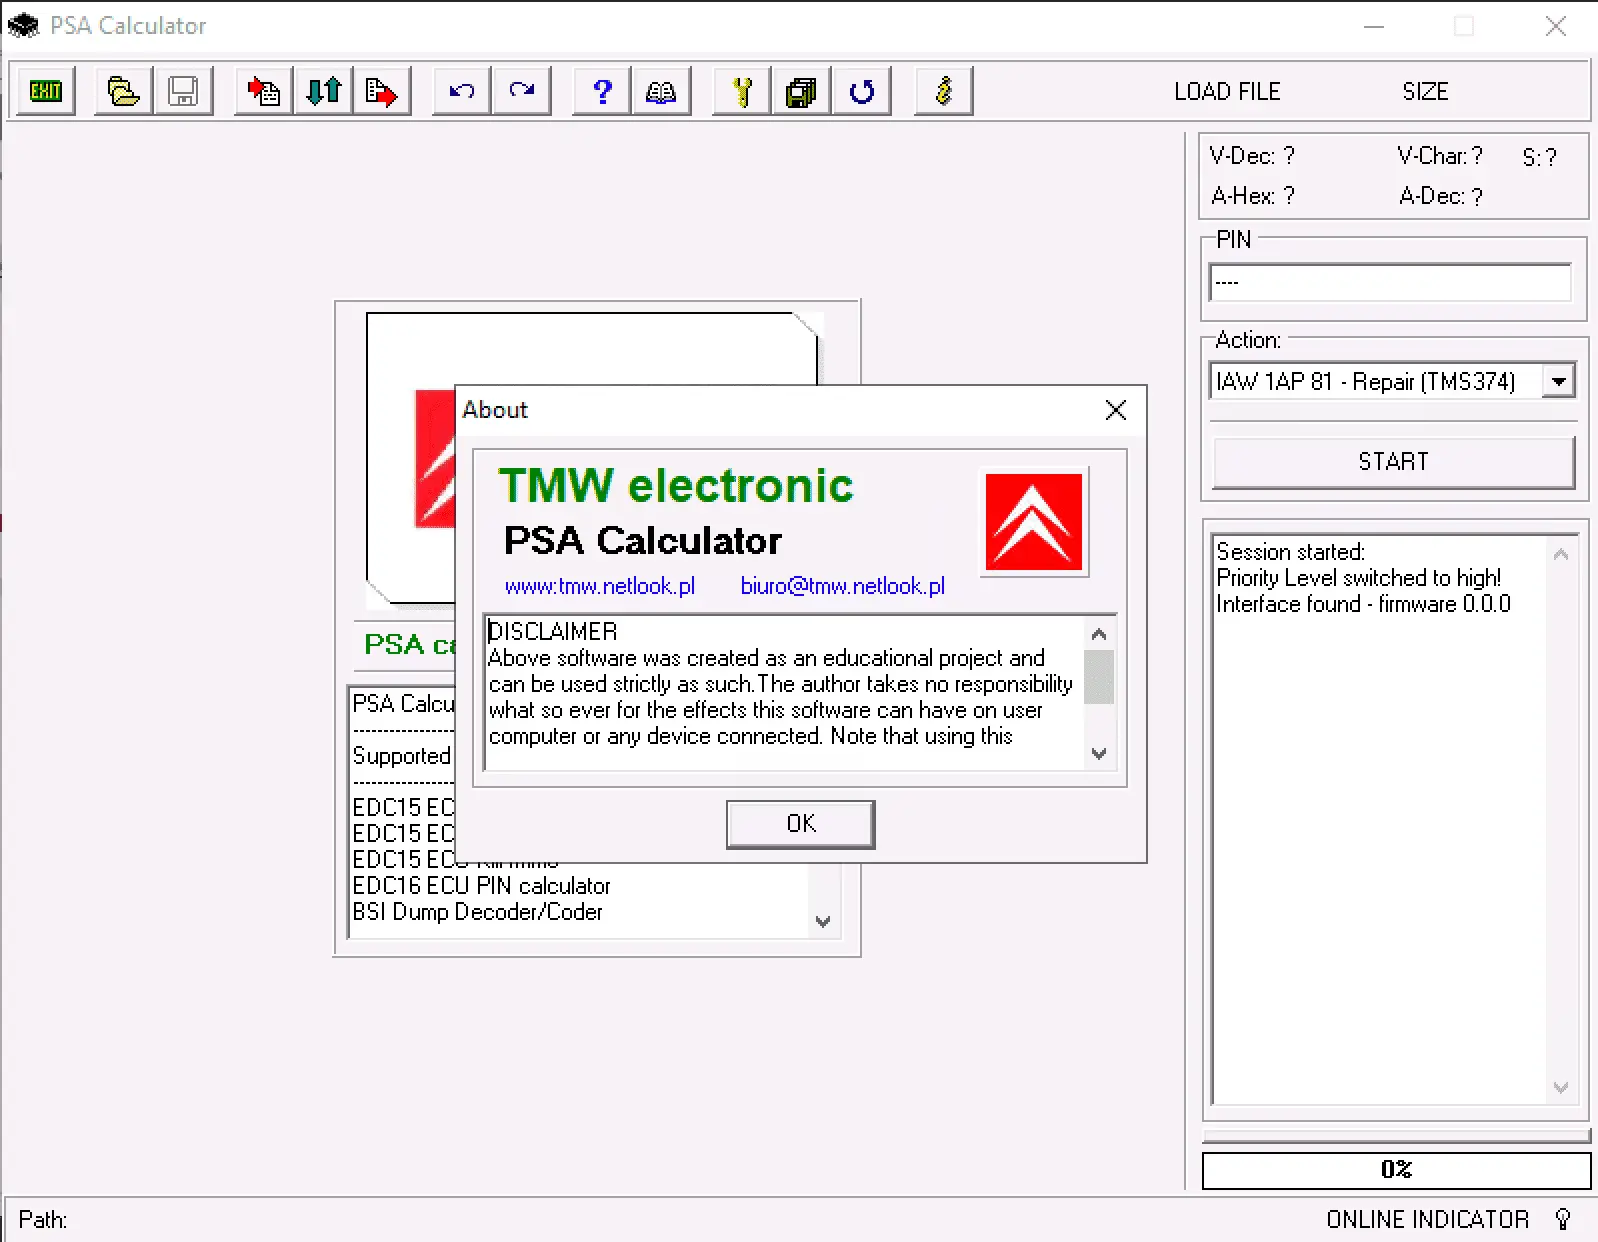Click the SIZE label
This screenshot has width=1598, height=1242.
(1425, 92)
